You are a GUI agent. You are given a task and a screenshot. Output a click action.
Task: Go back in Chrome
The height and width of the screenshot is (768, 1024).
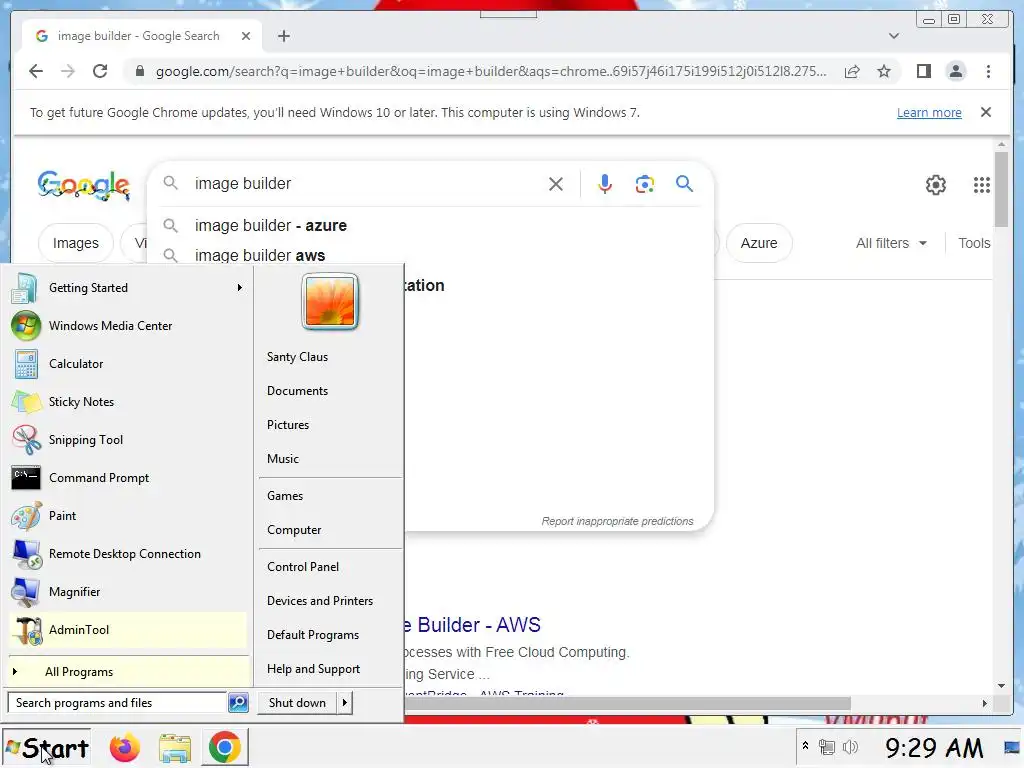pyautogui.click(x=36, y=71)
